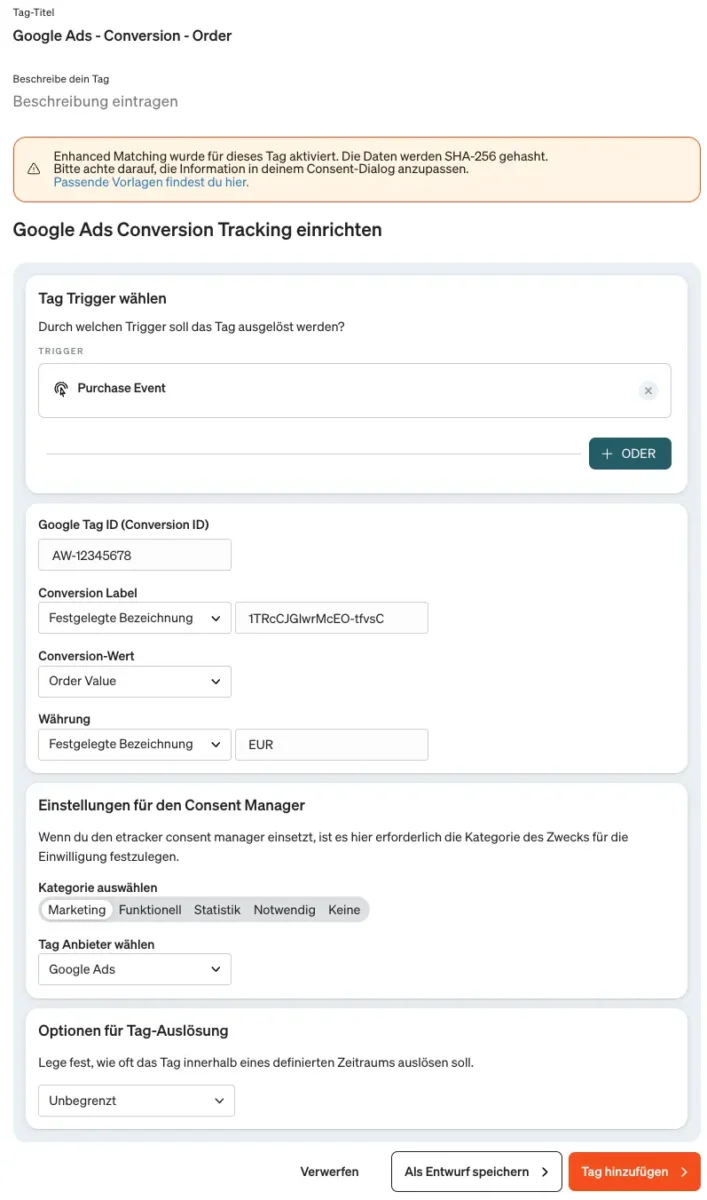Select the Funktionell category

pyautogui.click(x=150, y=910)
